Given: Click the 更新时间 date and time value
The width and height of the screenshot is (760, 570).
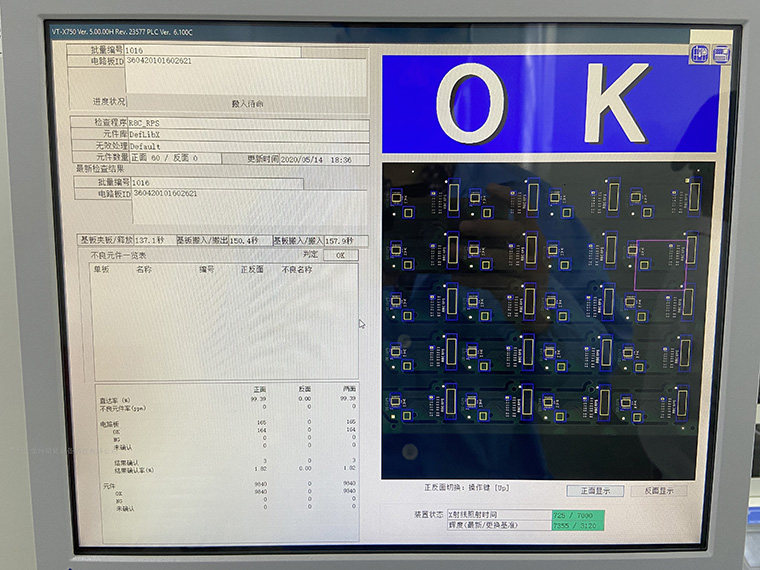Looking at the screenshot, I should [x=317, y=159].
